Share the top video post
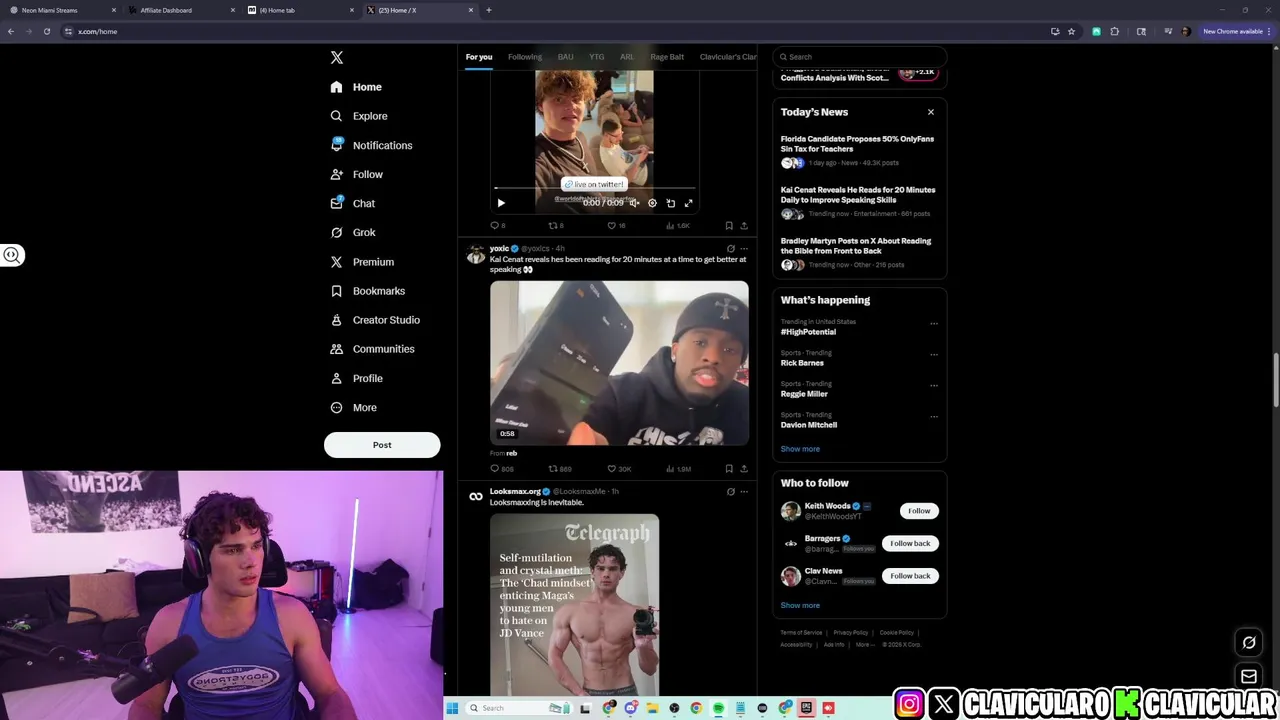Viewport: 1280px width, 720px height. (744, 226)
